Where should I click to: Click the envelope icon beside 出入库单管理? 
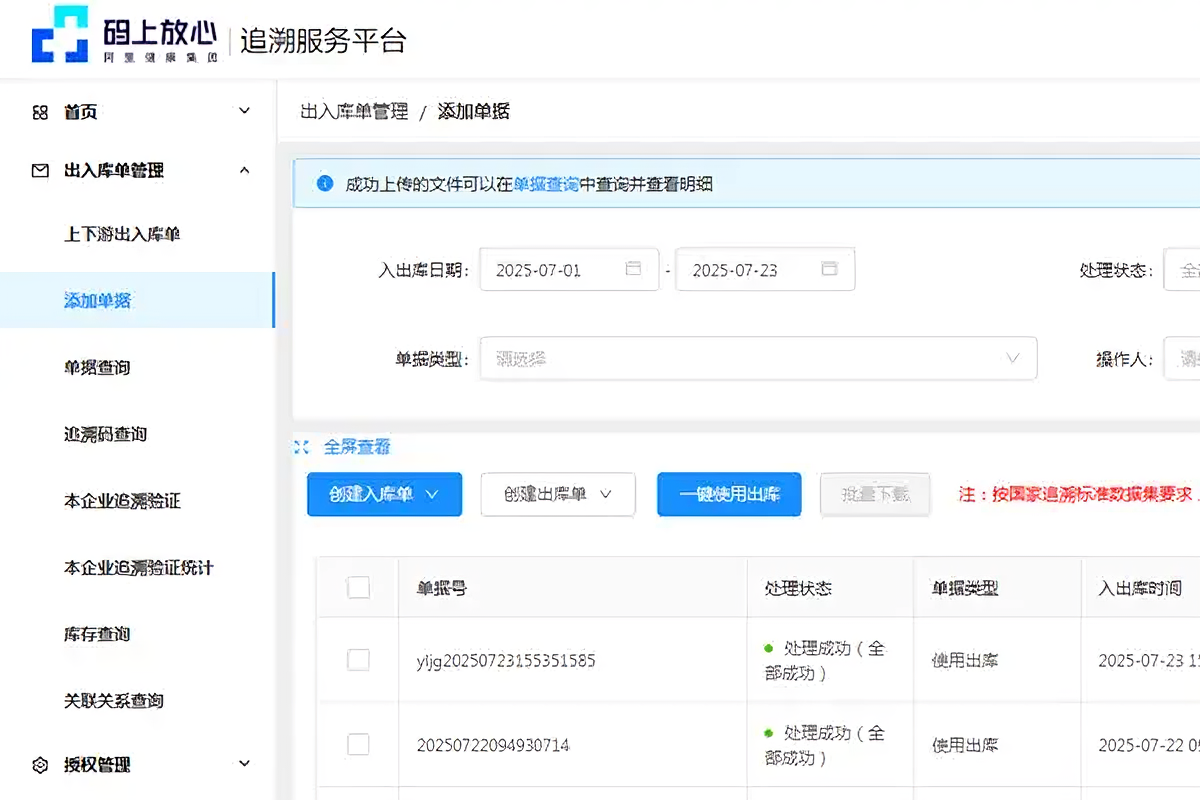click(x=40, y=170)
